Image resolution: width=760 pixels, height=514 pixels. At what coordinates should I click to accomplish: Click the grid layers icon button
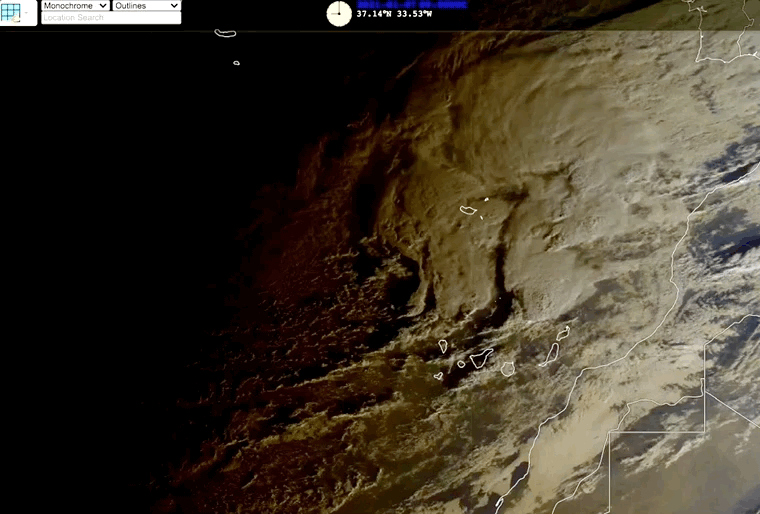(x=11, y=13)
